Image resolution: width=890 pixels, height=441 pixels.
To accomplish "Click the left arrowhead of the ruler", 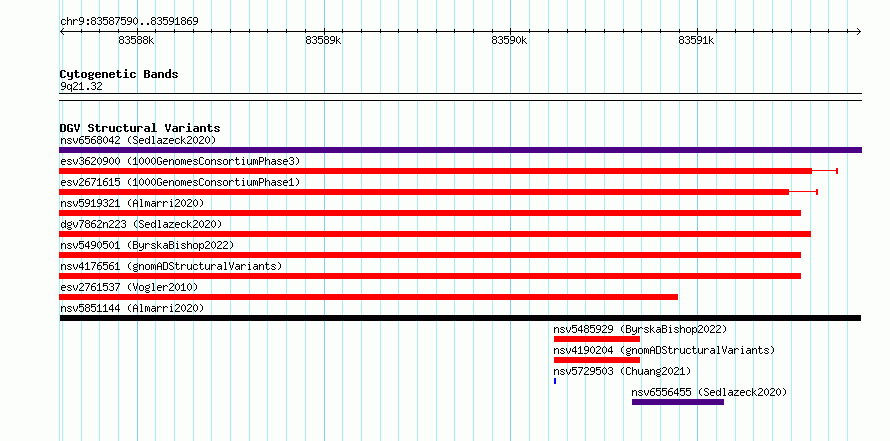I will point(62,31).
